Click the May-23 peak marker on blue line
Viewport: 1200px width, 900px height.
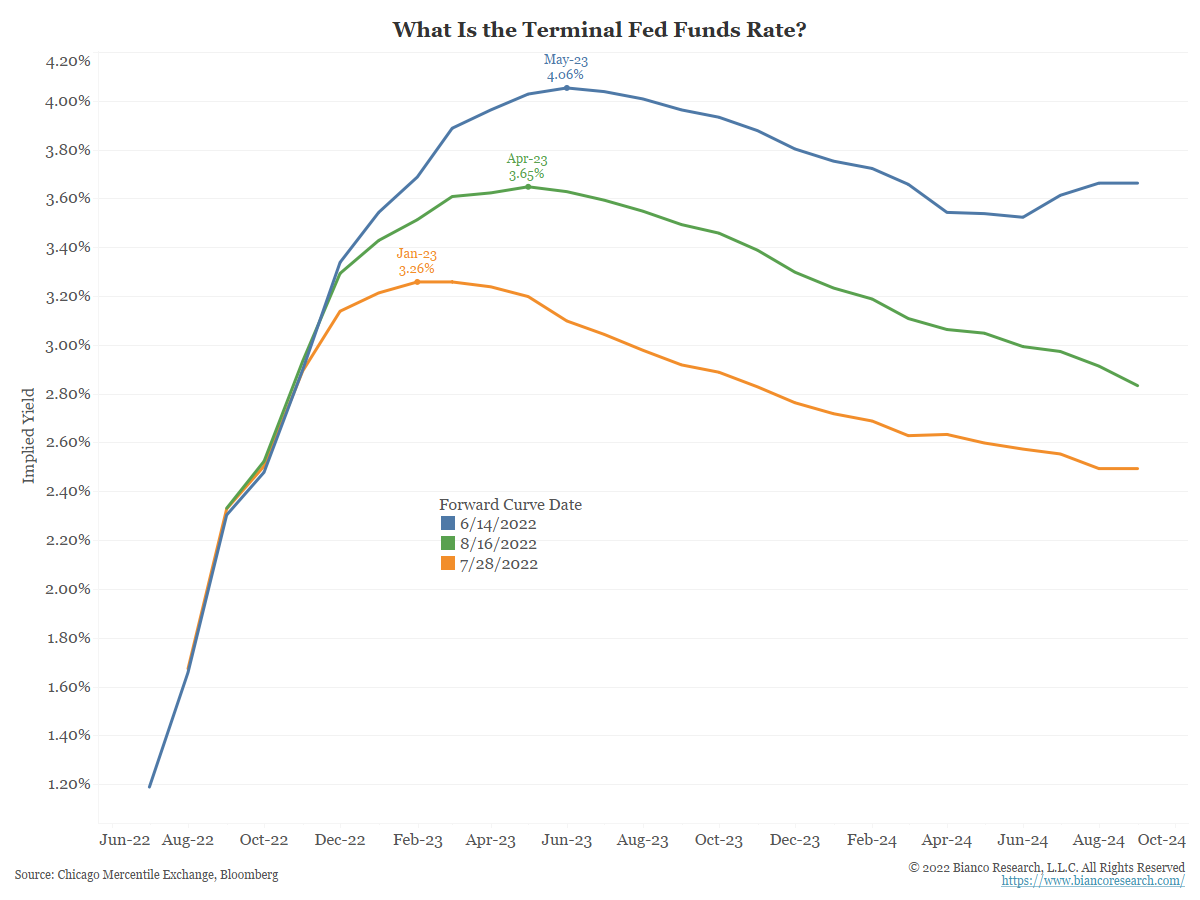tap(567, 88)
